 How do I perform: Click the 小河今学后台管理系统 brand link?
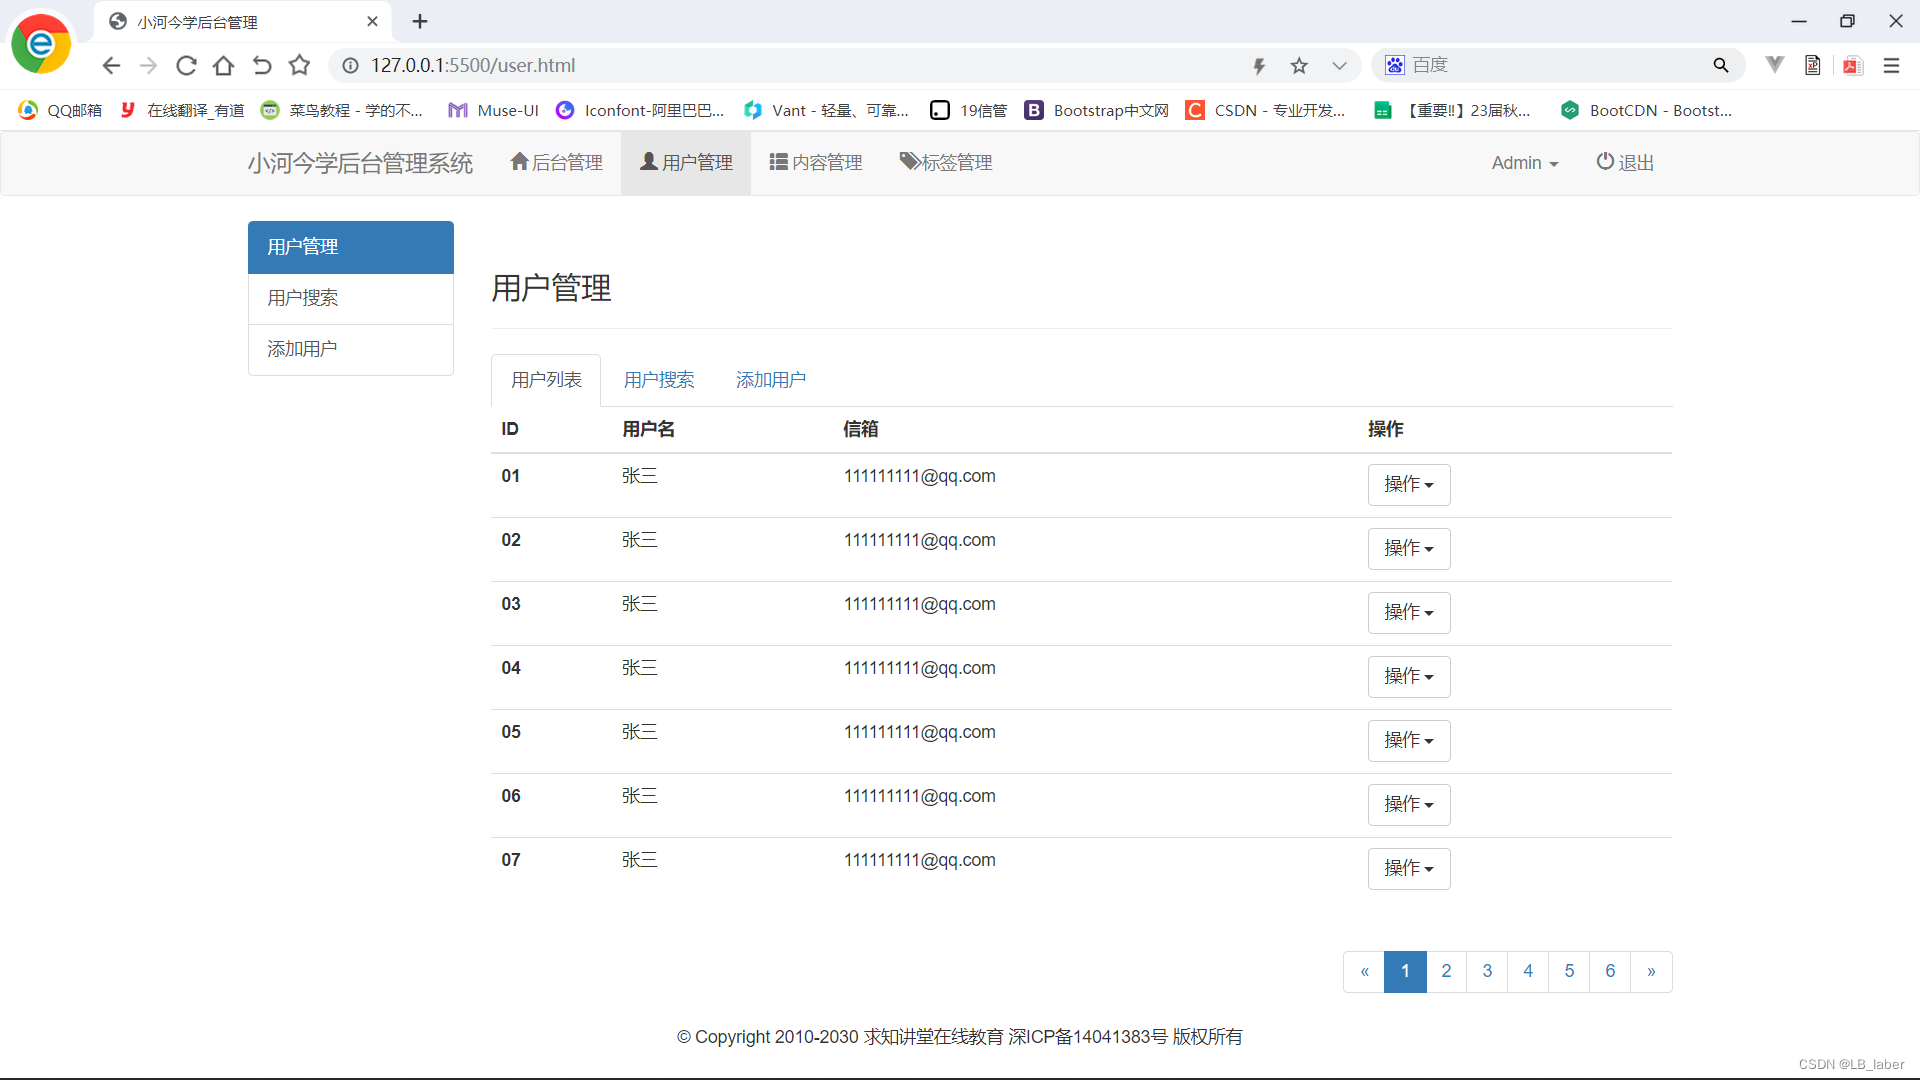(360, 163)
